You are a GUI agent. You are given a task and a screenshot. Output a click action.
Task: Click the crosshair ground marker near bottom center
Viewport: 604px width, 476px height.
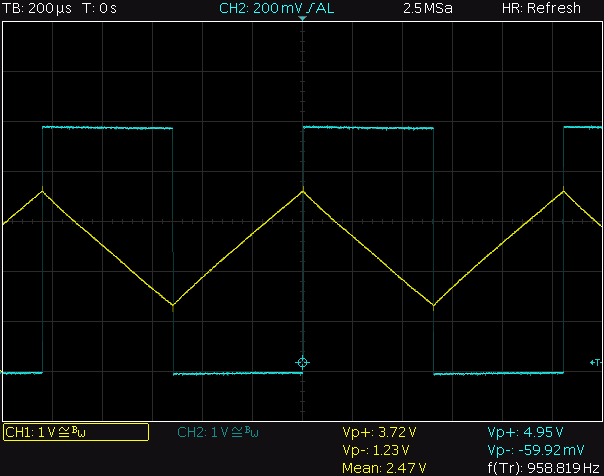click(x=302, y=362)
